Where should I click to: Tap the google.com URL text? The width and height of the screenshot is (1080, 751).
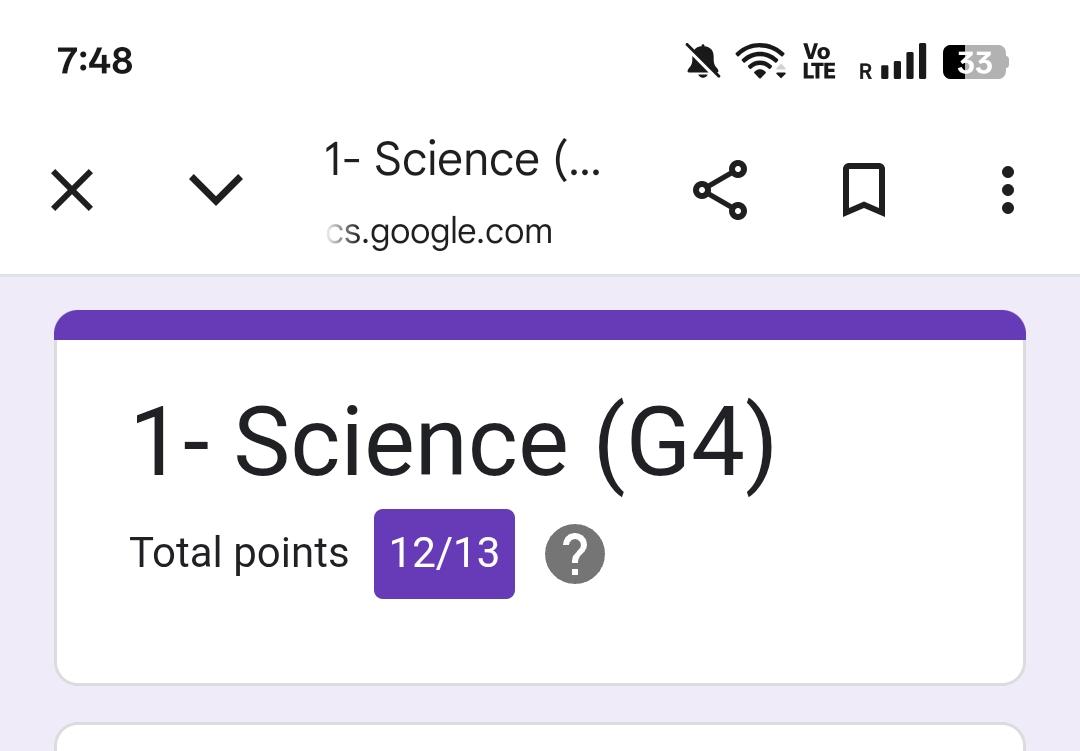440,232
